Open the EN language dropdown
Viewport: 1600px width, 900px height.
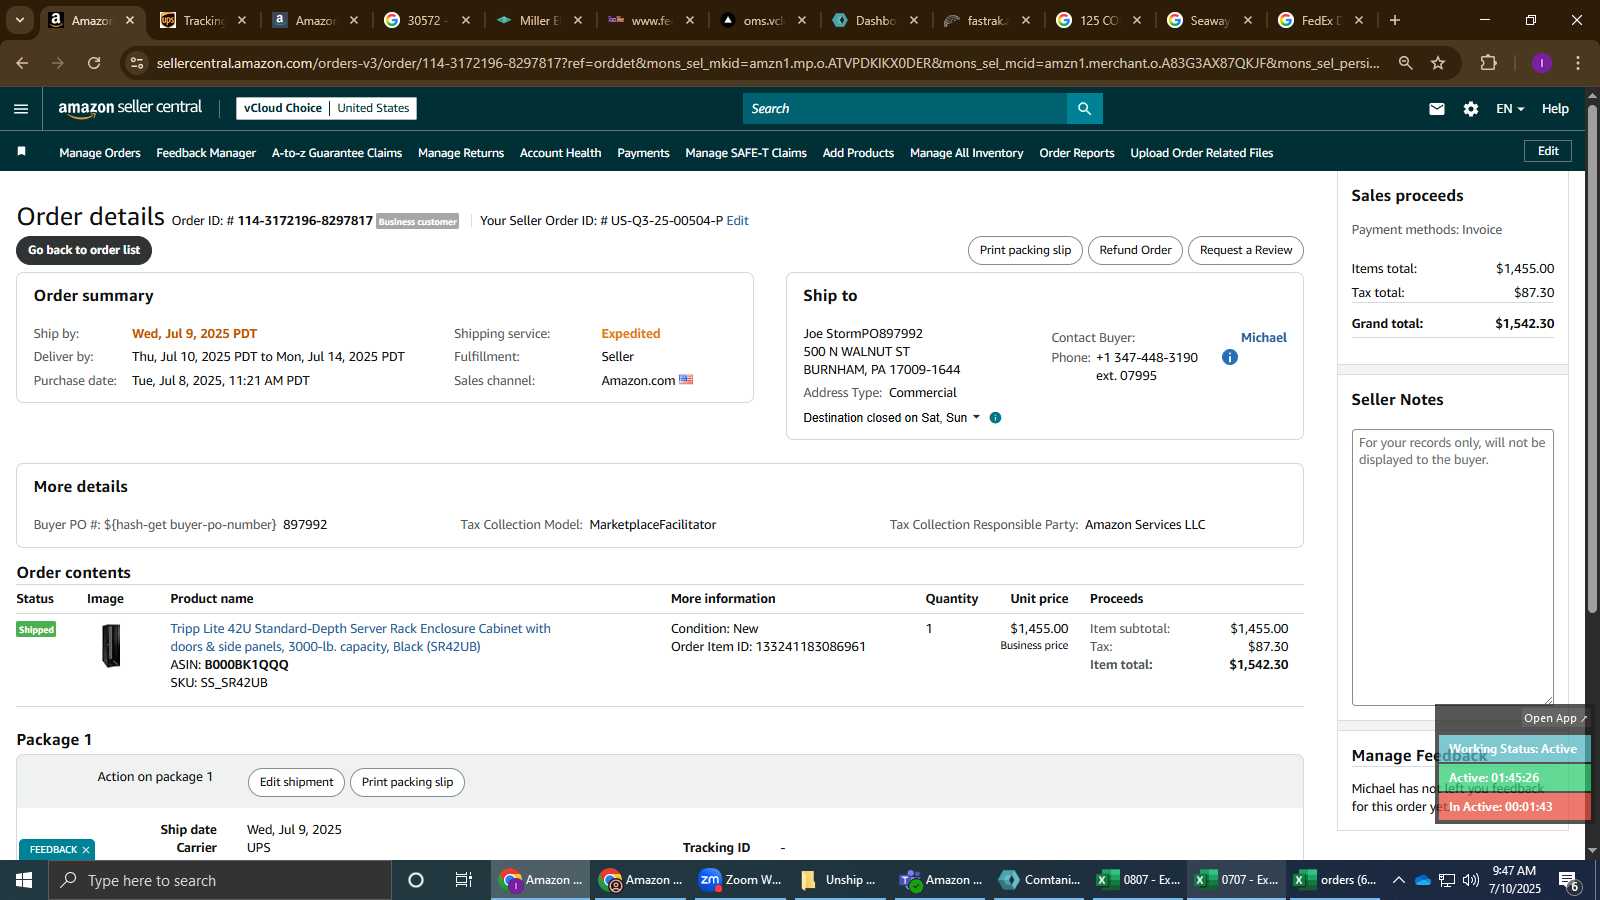coord(1510,109)
